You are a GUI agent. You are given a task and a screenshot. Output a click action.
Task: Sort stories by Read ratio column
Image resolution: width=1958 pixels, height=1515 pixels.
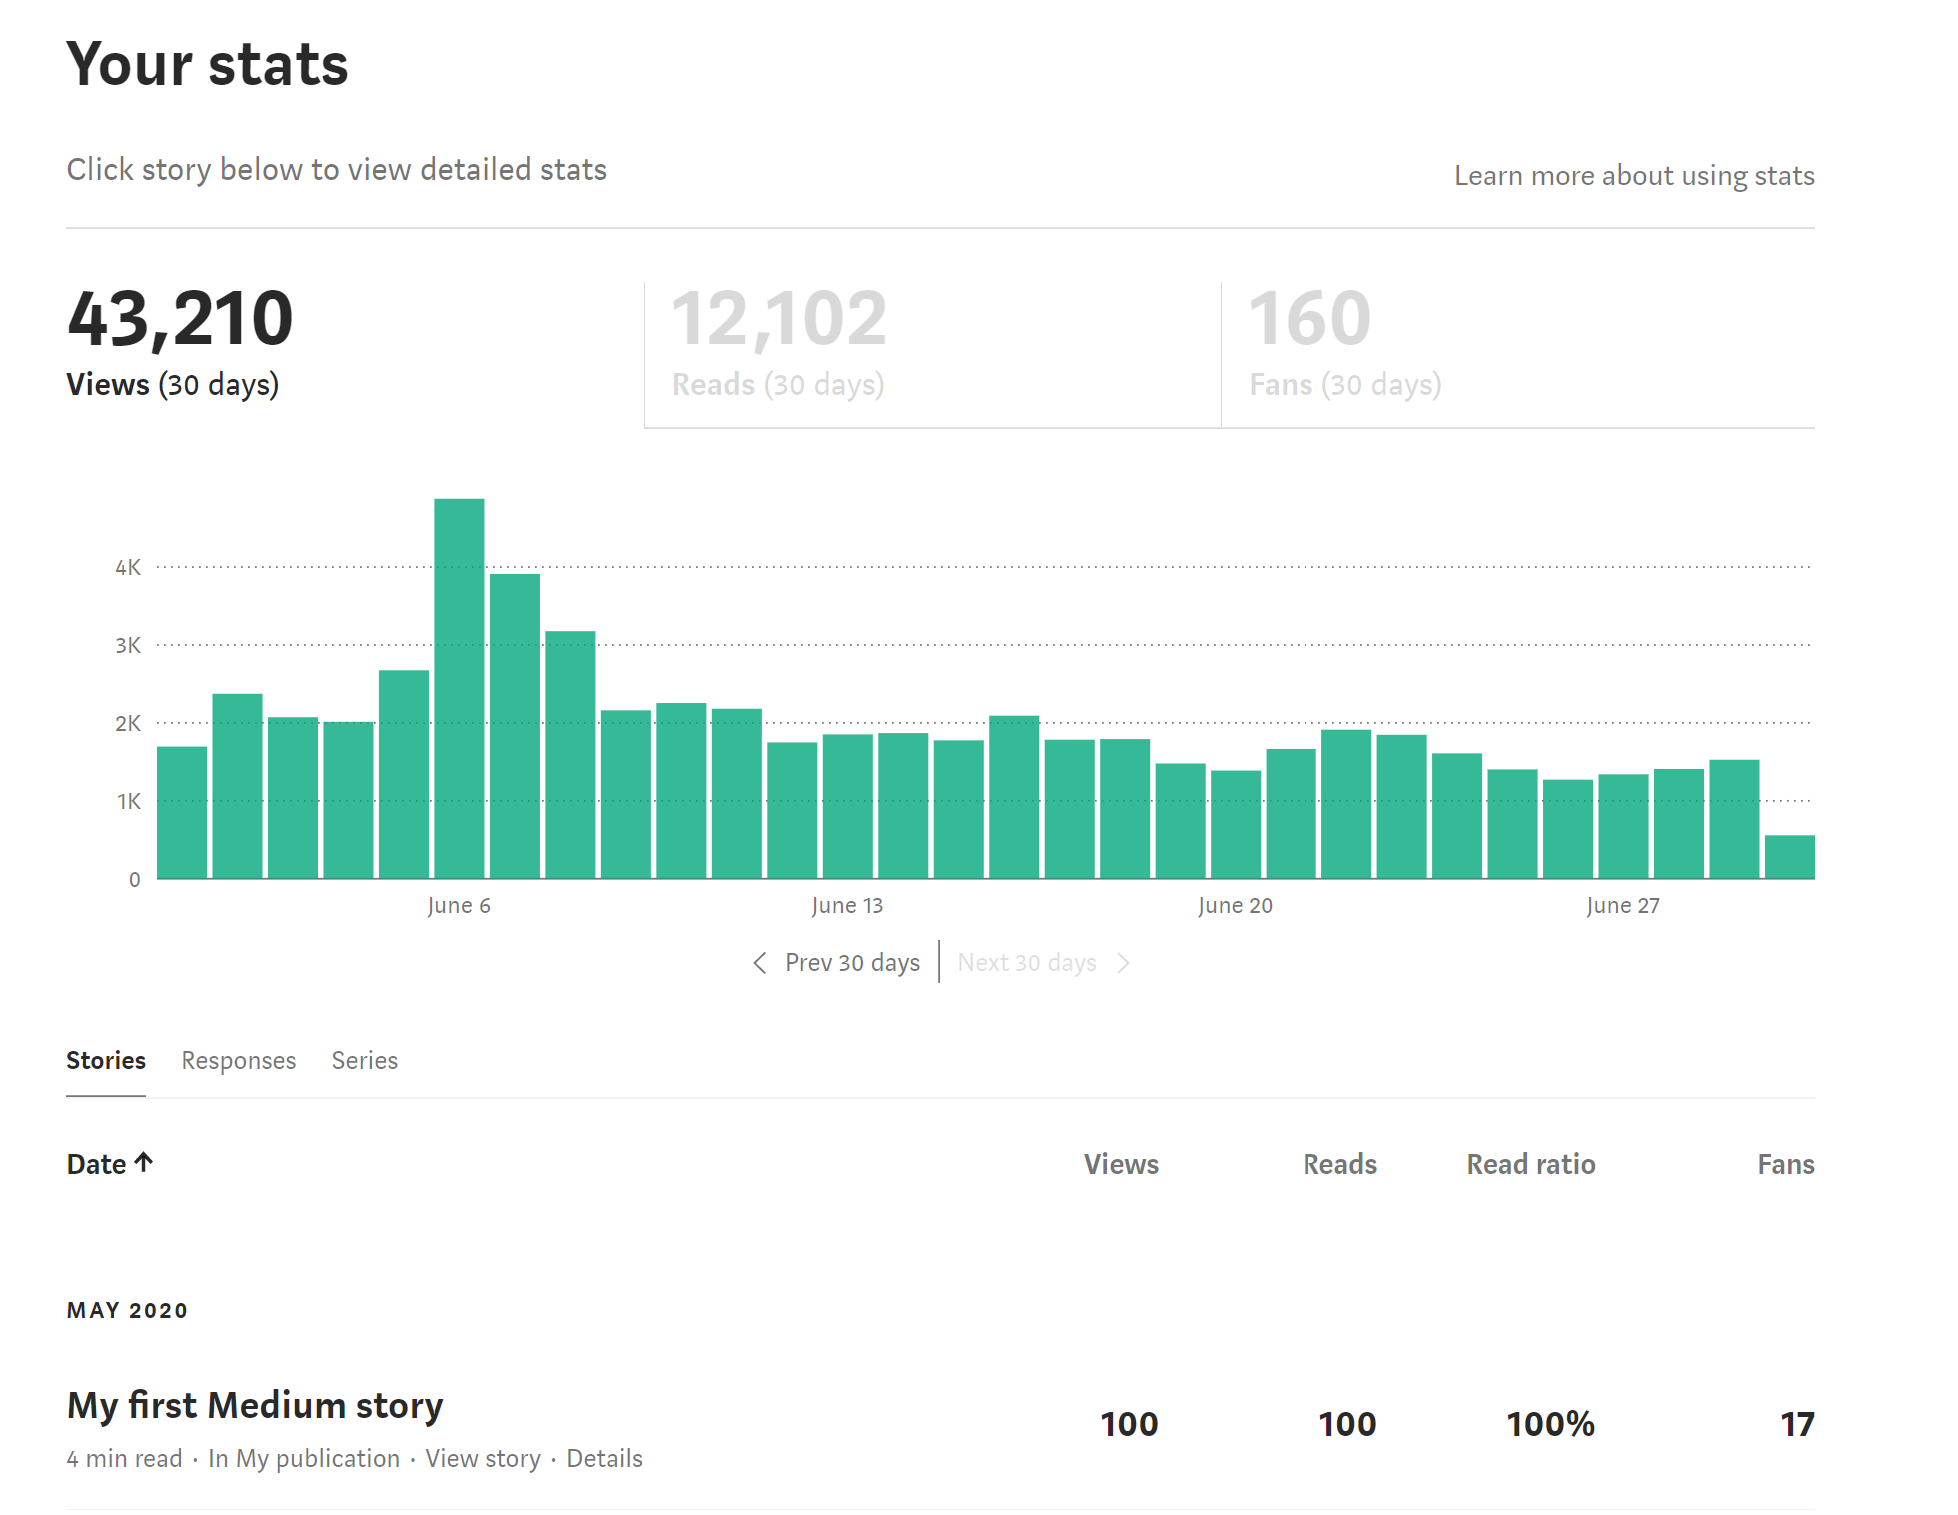[1530, 1164]
